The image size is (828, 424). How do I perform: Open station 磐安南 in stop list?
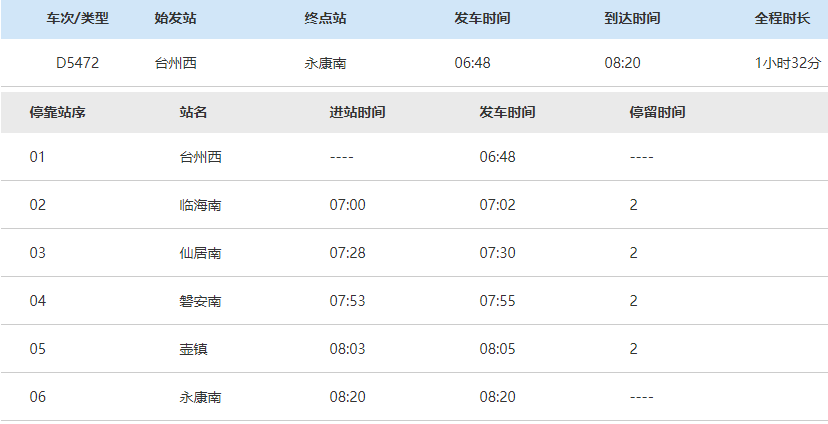coord(200,301)
